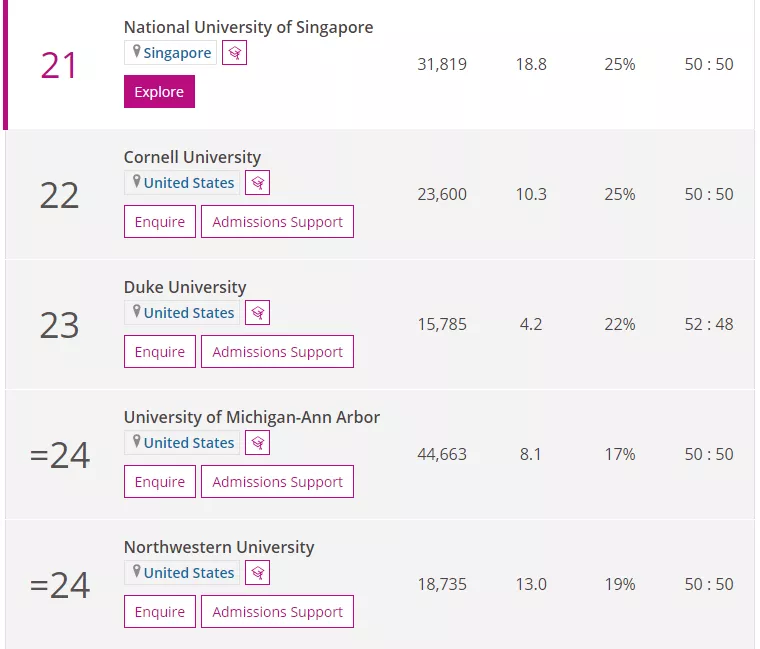
Task: Click graduation cap icon for Duke University
Action: 258,313
